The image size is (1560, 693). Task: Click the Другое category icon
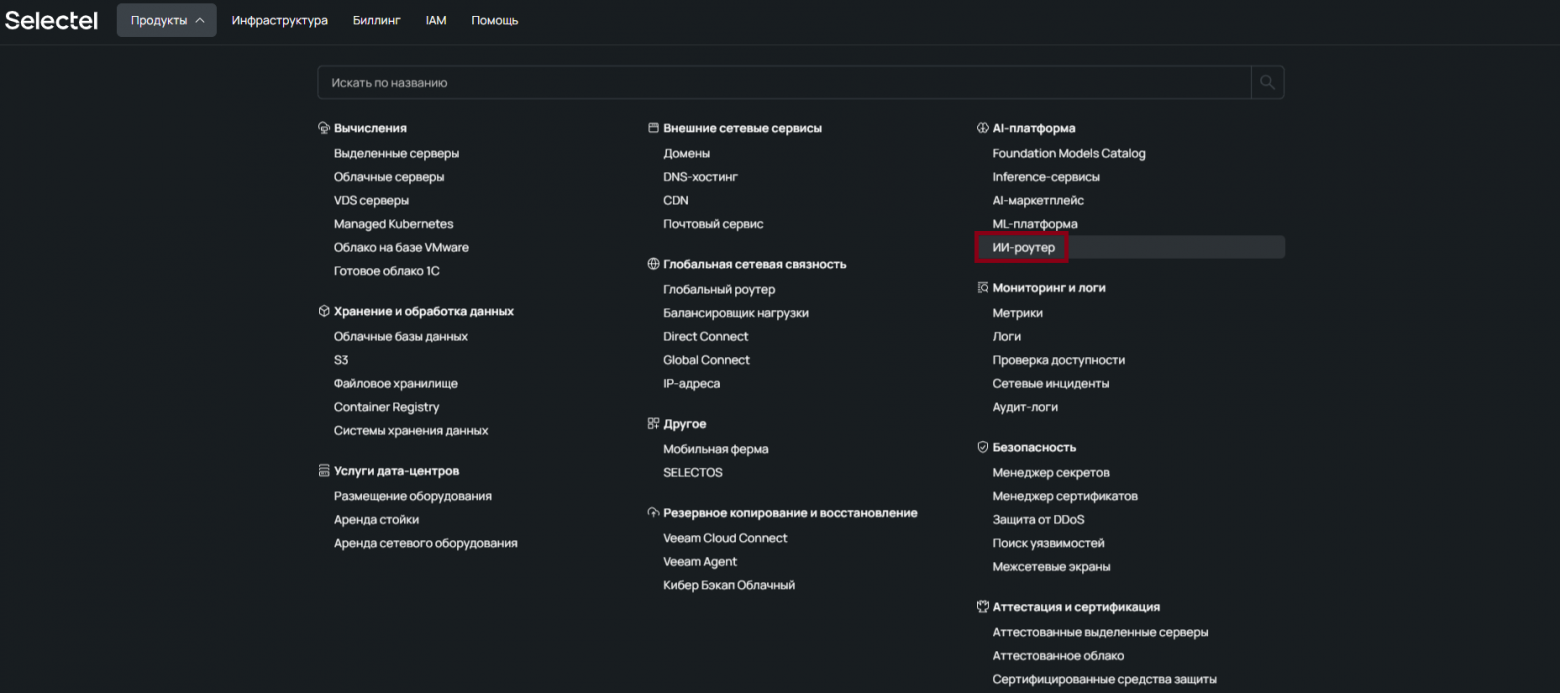pyautogui.click(x=653, y=424)
